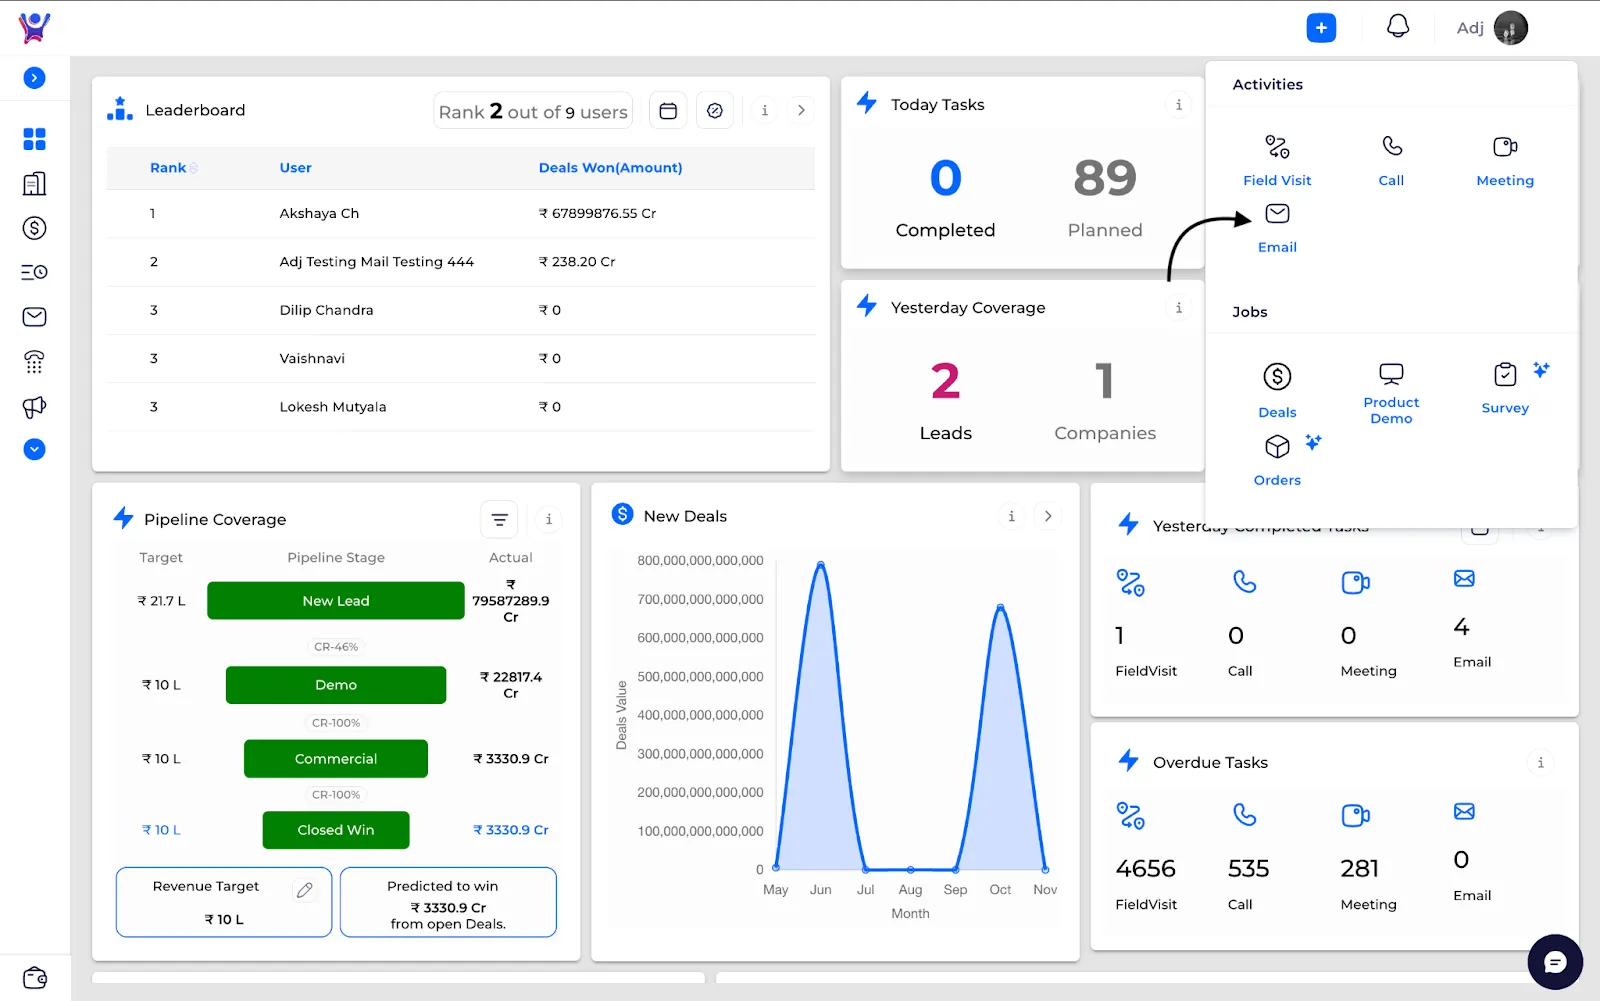This screenshot has width=1600, height=1001.
Task: Open the companies building icon in sidebar
Action: click(34, 184)
